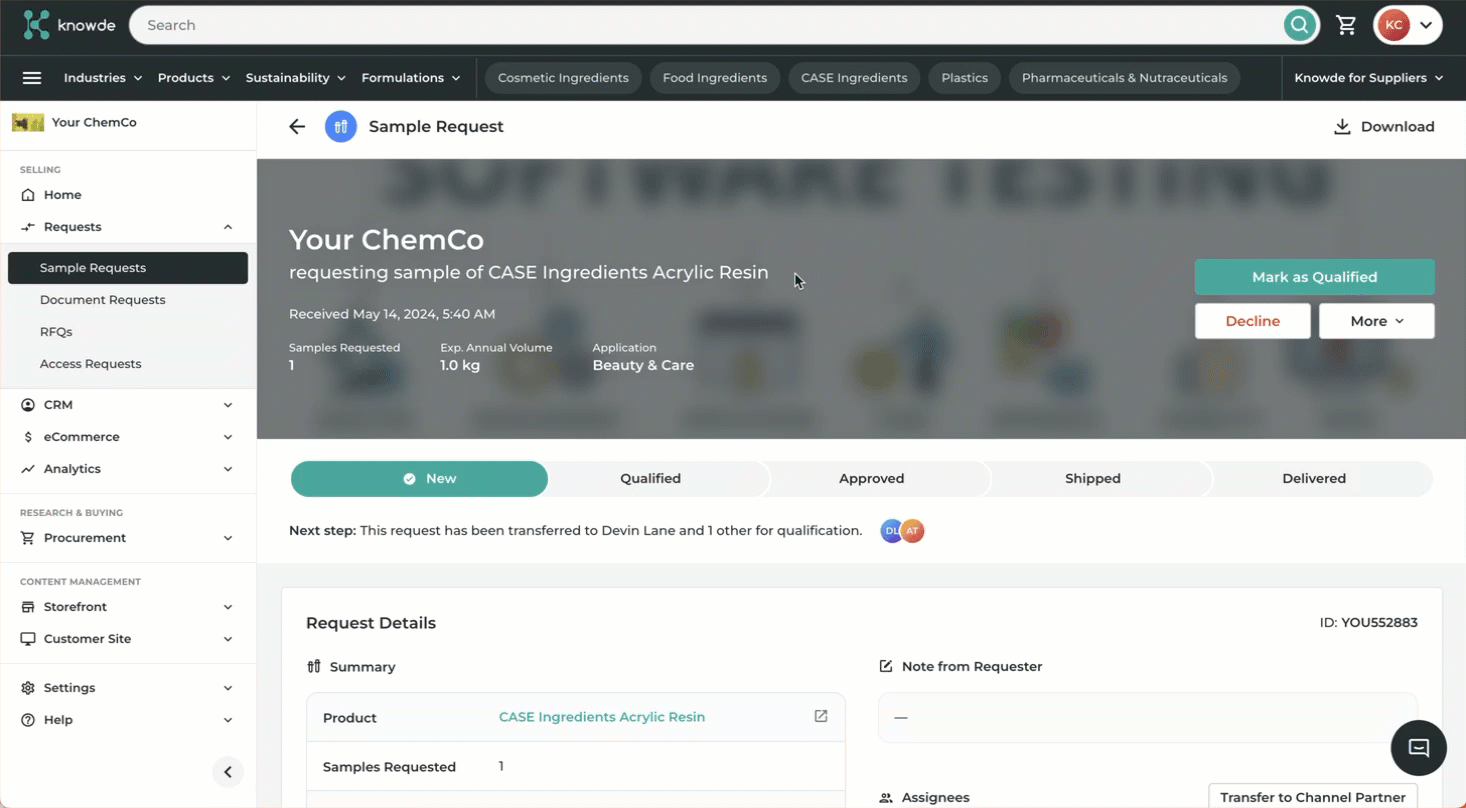Click the New status step
The width and height of the screenshot is (1466, 808).
point(419,479)
